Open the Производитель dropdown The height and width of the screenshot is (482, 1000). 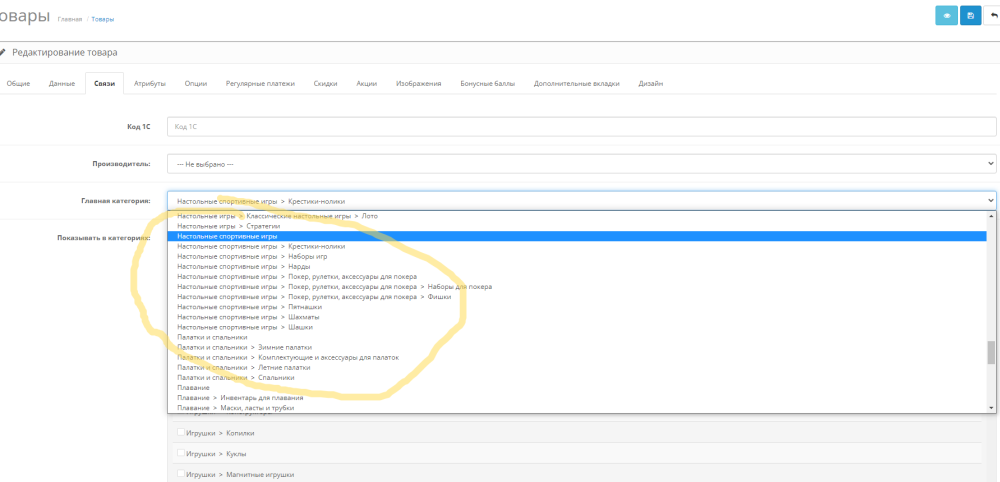pyautogui.click(x=581, y=163)
